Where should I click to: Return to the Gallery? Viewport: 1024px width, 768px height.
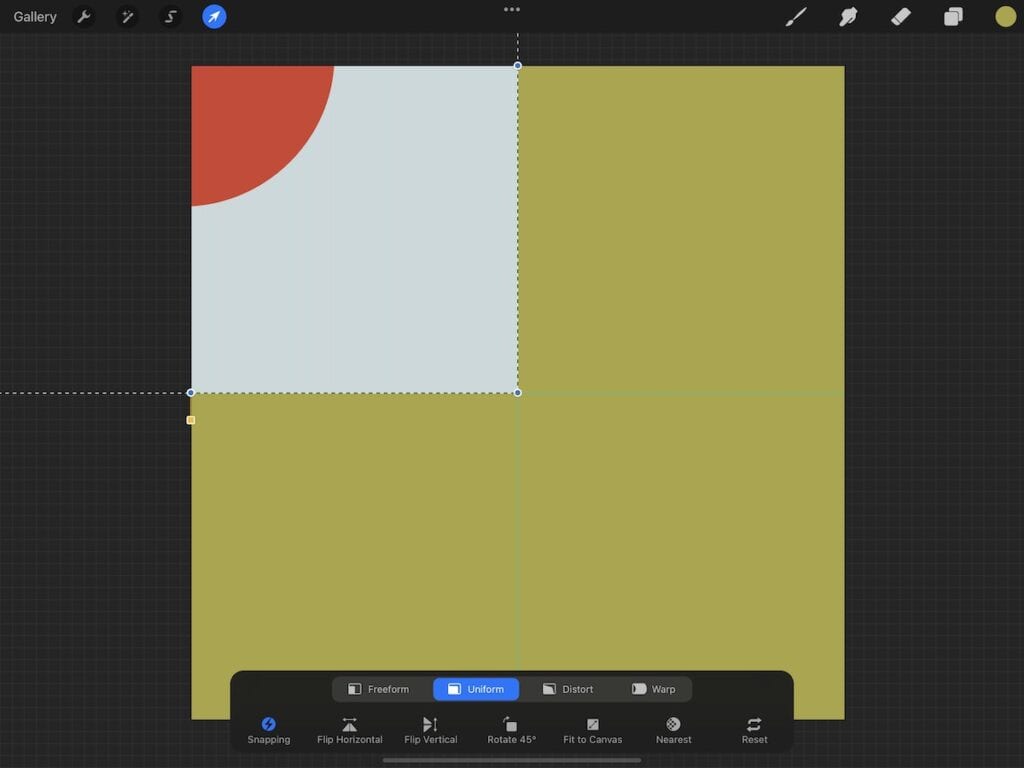34,16
